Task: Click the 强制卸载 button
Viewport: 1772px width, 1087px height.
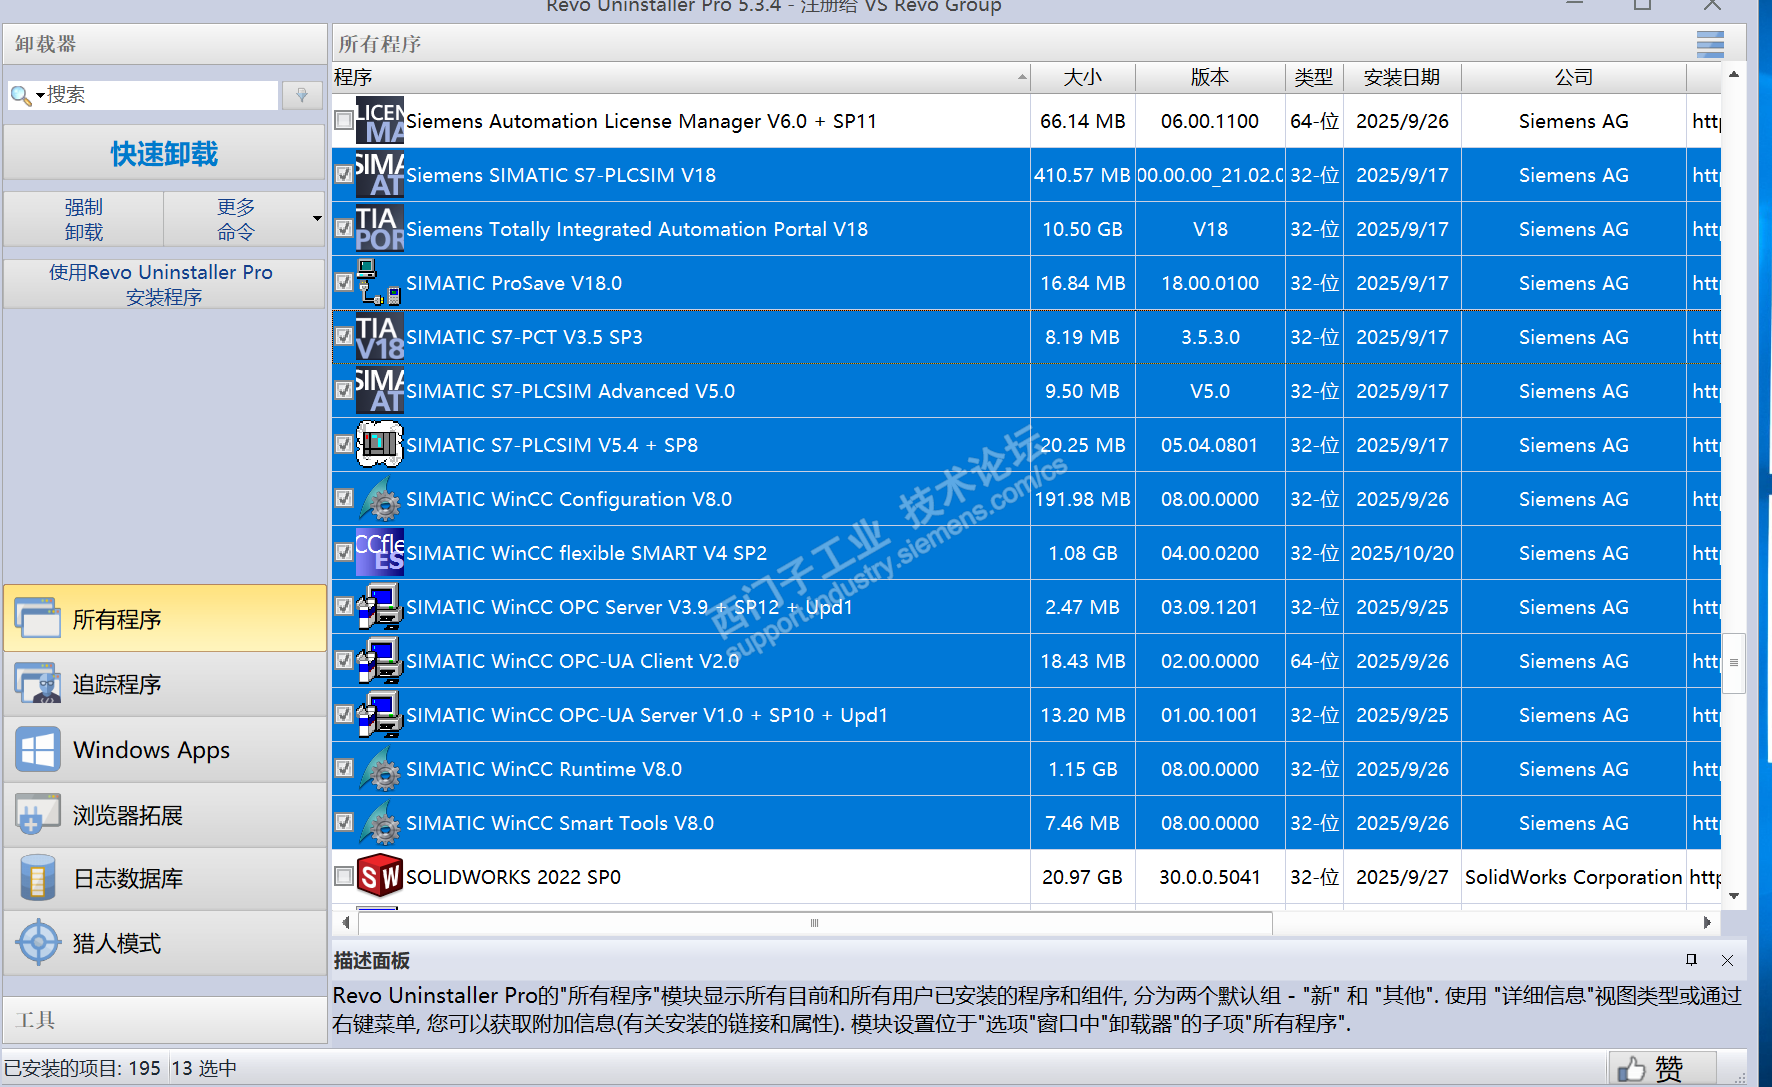Action: pos(84,219)
